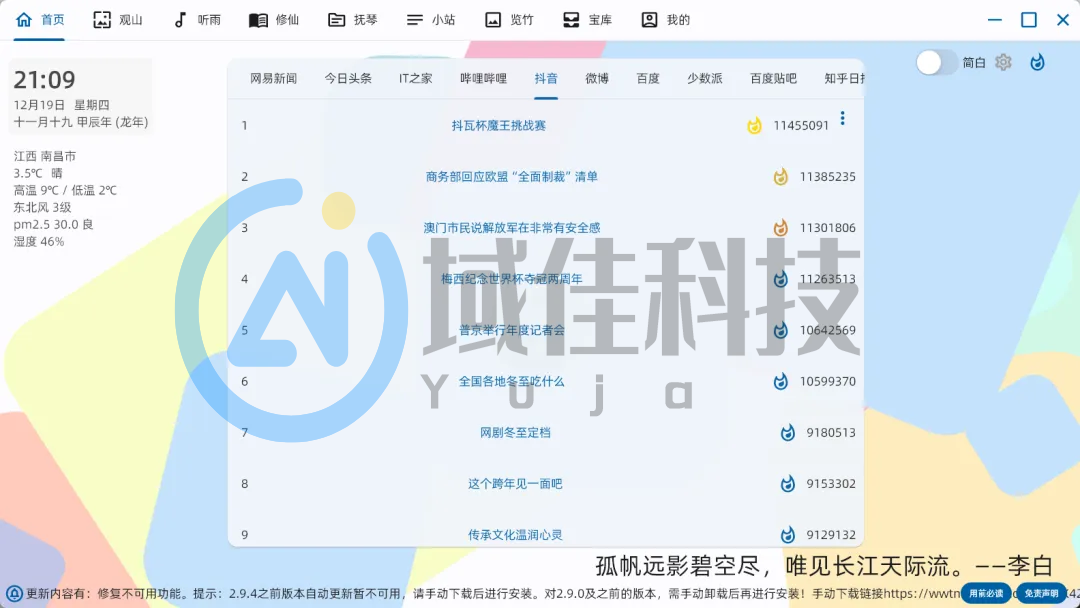Open the 宝库 section
Image resolution: width=1080 pixels, height=608 pixels.
(588, 20)
